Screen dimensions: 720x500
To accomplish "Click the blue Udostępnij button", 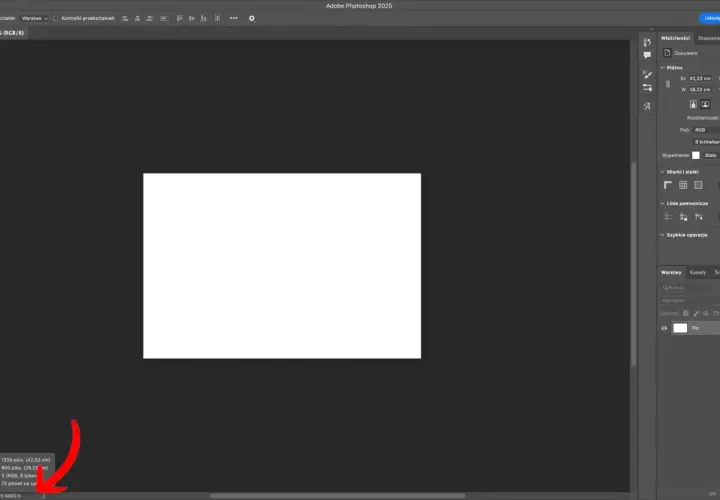I will [710, 18].
